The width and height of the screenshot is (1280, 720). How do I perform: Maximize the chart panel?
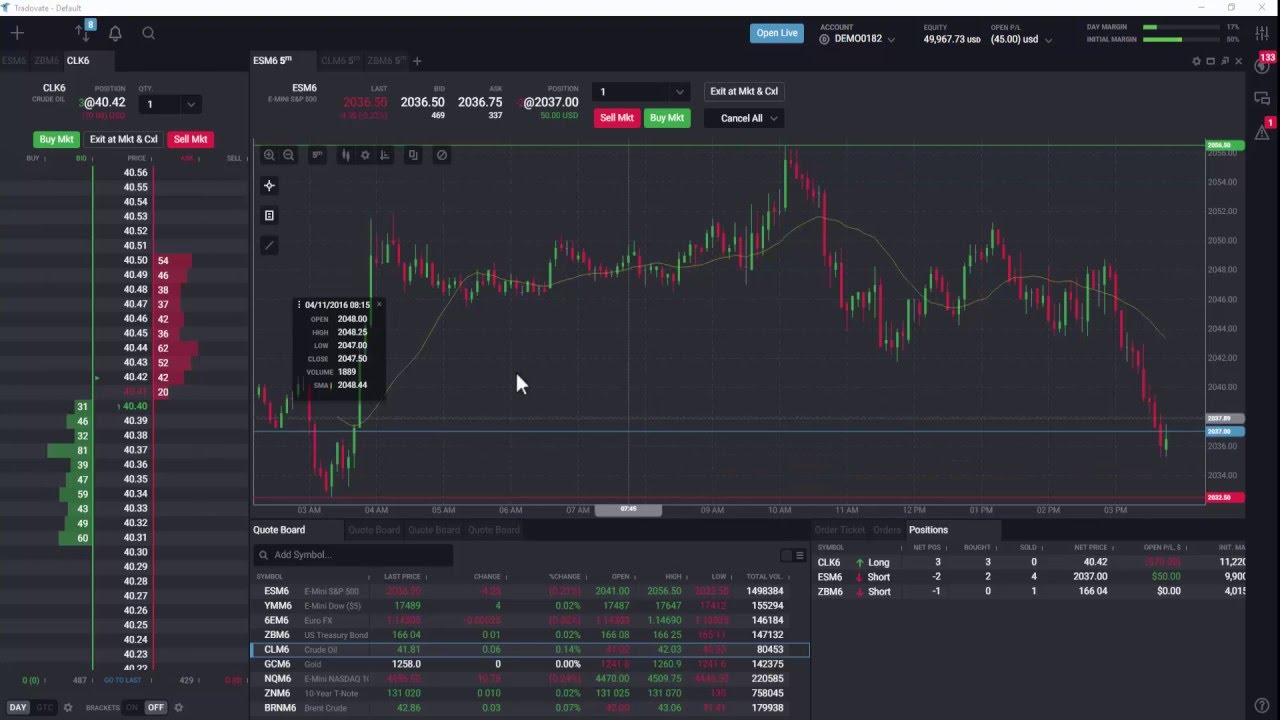click(x=1210, y=61)
